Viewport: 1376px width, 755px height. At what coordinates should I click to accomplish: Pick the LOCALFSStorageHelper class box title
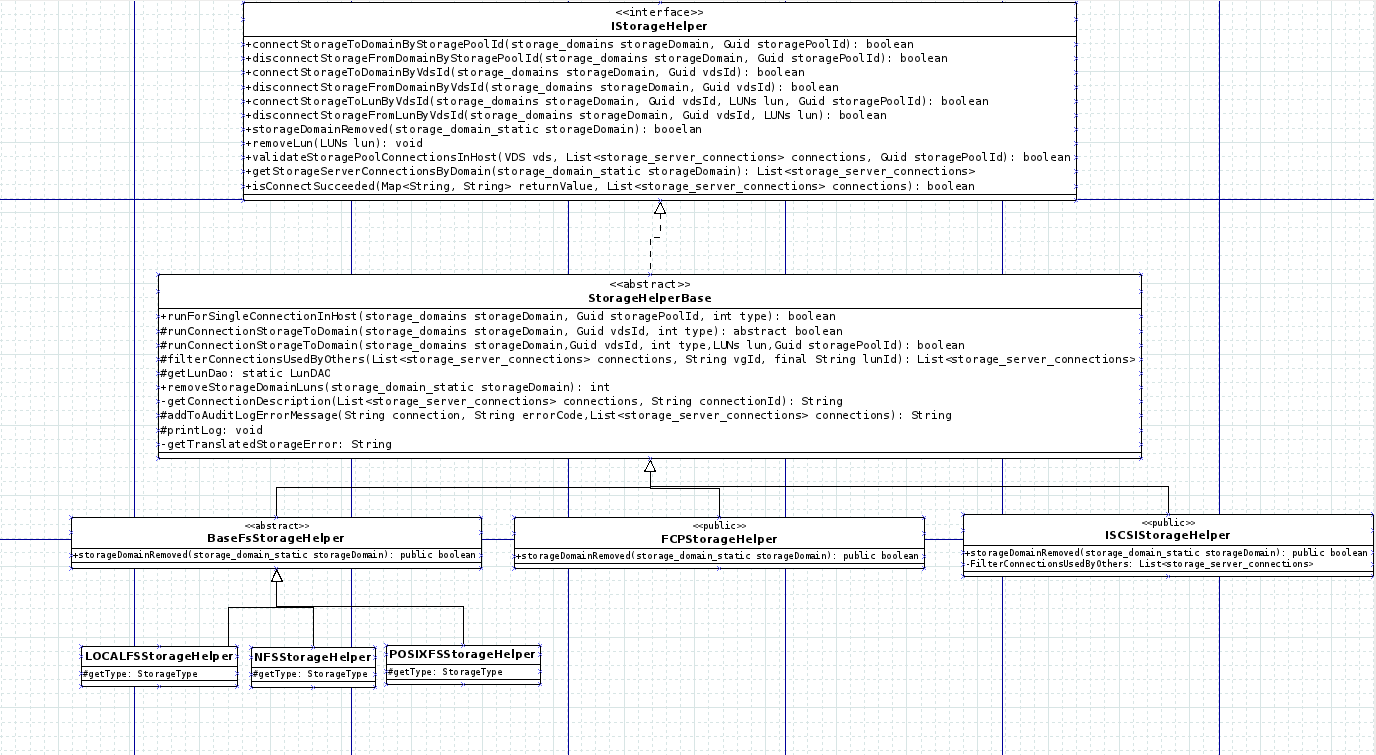coord(159,656)
